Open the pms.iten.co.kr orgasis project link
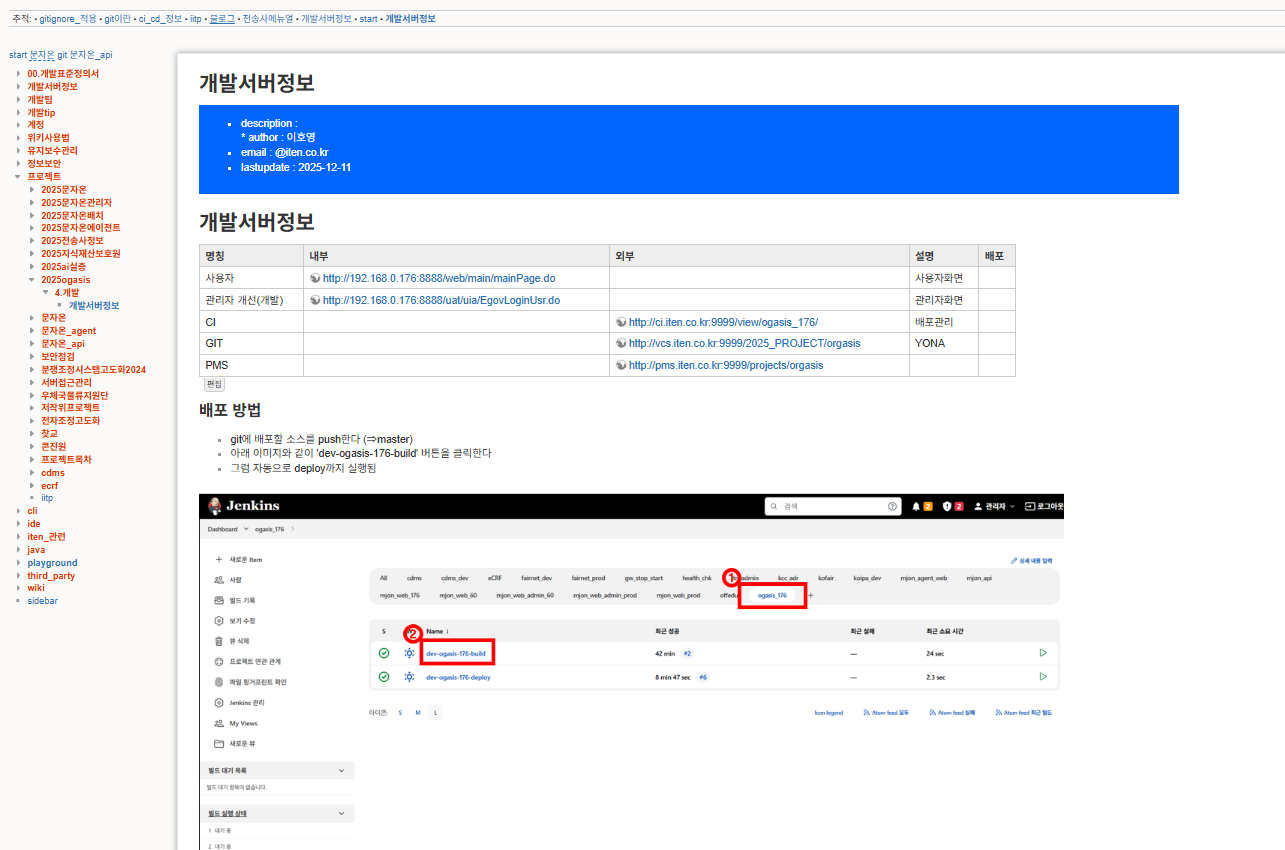This screenshot has width=1285, height=850. pyautogui.click(x=725, y=366)
